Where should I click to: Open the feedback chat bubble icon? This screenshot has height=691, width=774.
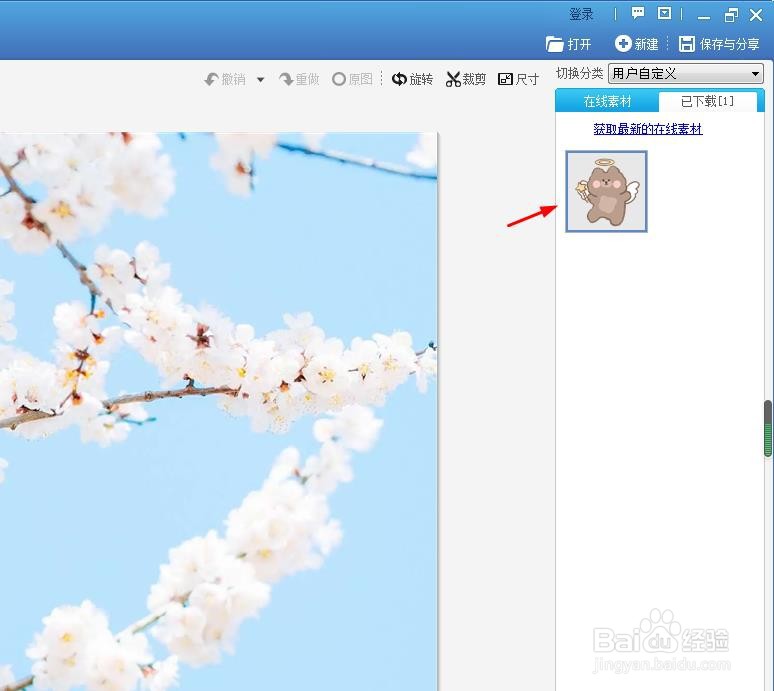click(638, 13)
